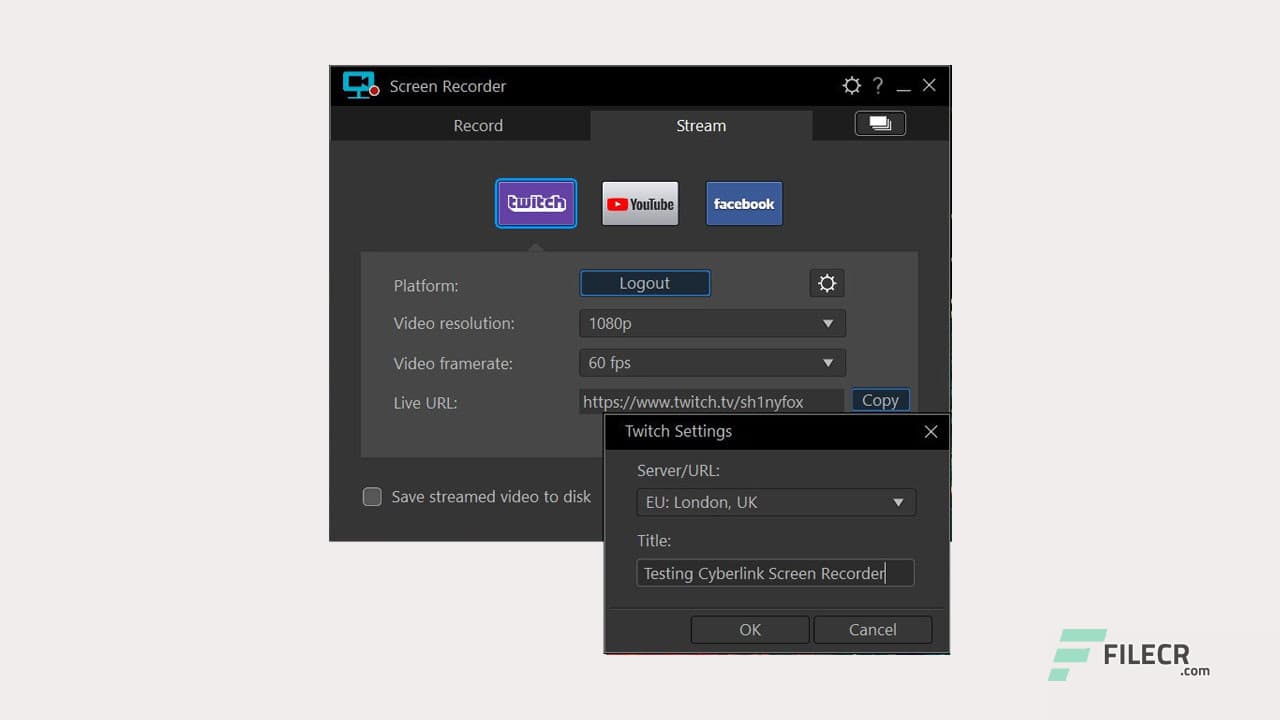
Task: Open help using the question mark icon
Action: 878,86
